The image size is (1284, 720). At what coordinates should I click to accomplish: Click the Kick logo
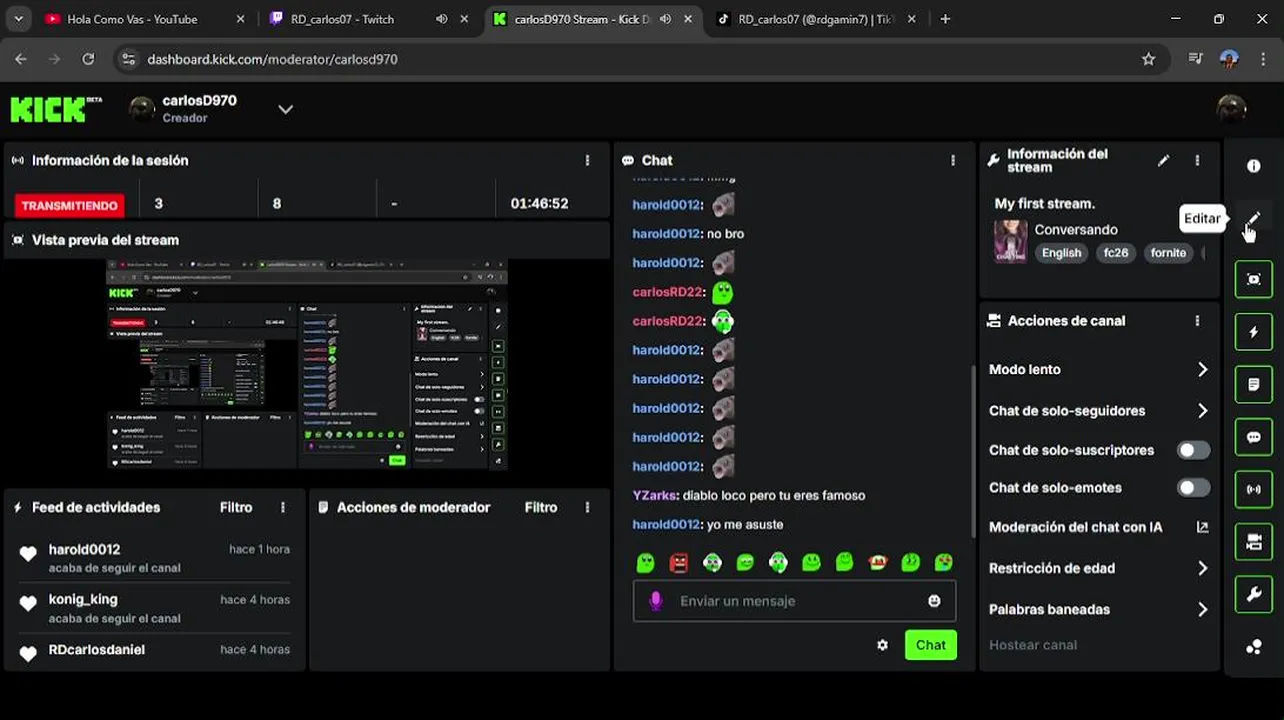(56, 109)
